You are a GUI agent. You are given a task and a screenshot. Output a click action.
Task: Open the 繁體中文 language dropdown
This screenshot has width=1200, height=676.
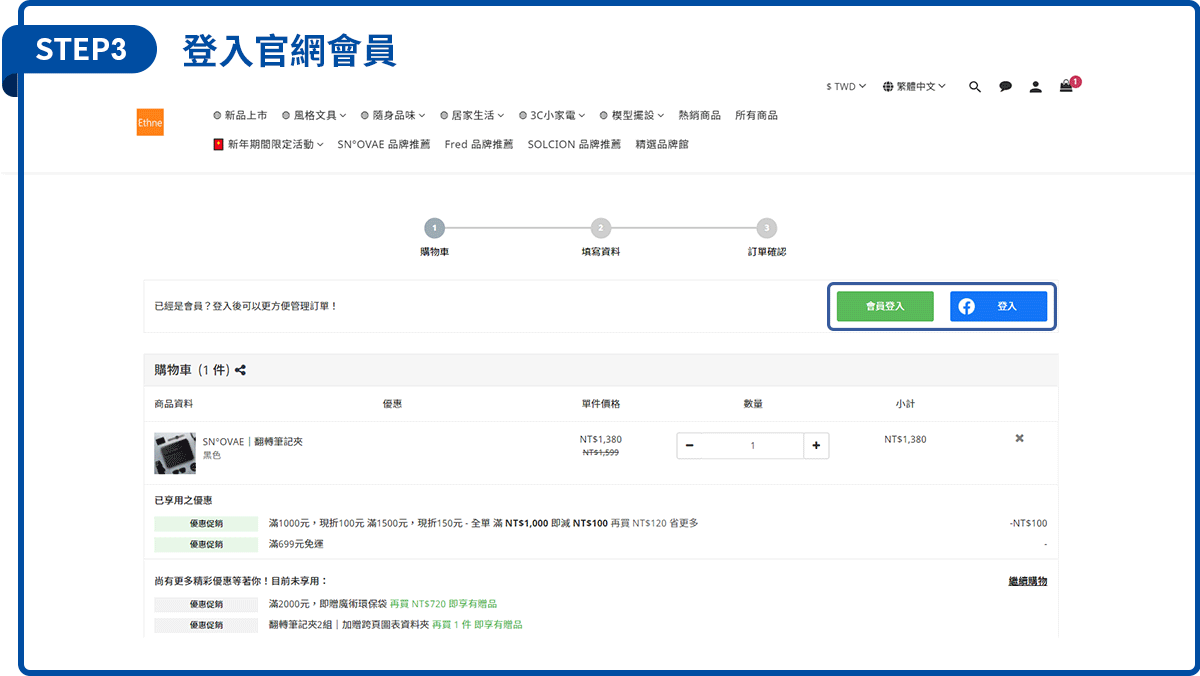pyautogui.click(x=914, y=87)
